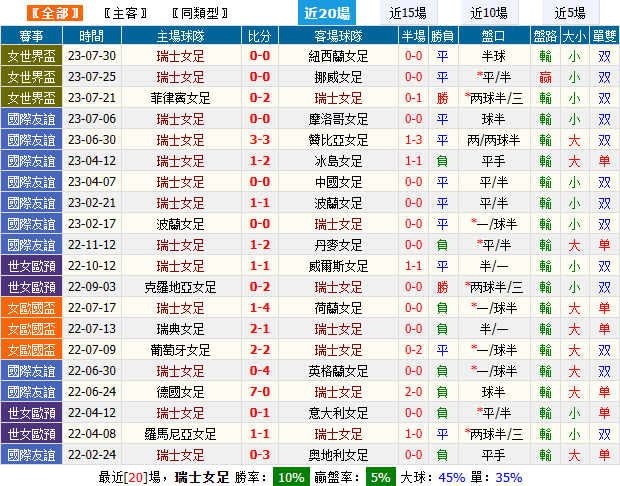Open the 近5場 tab
Screen dimensions: 620x486
571,13
